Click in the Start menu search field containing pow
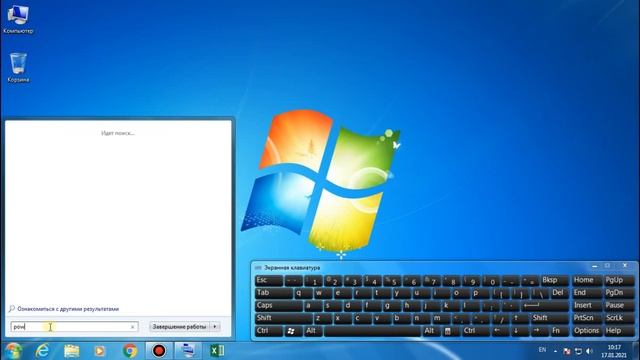640x360 pixels. pos(74,327)
